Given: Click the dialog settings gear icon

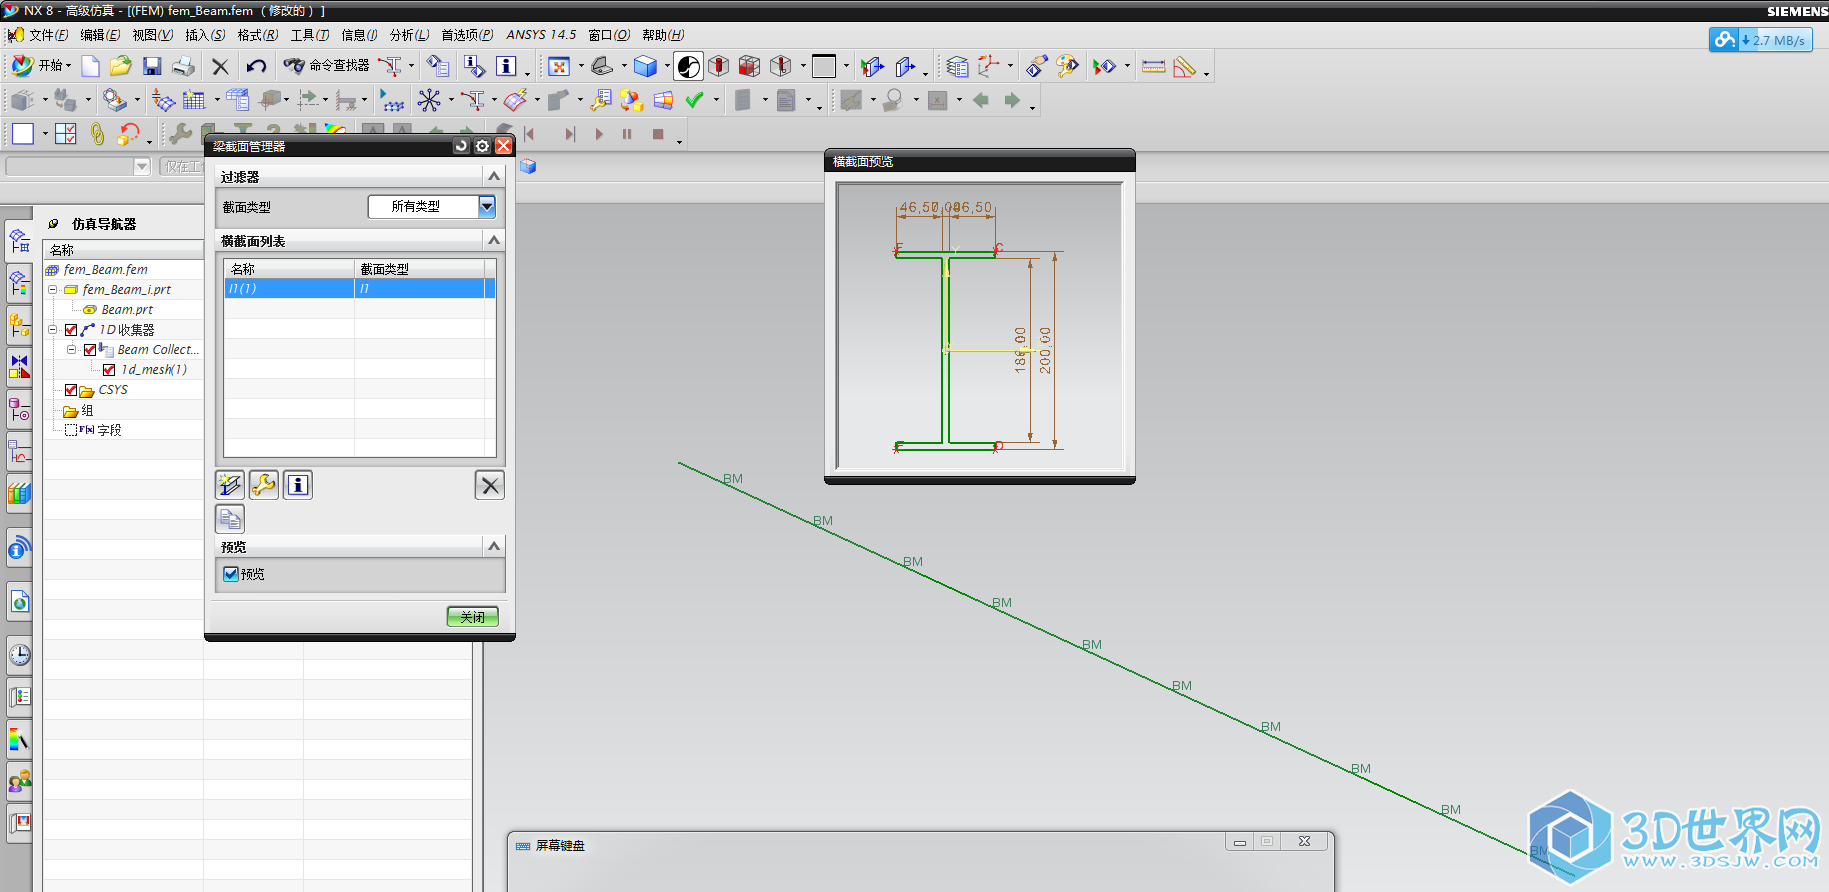Looking at the screenshot, I should pyautogui.click(x=482, y=146).
